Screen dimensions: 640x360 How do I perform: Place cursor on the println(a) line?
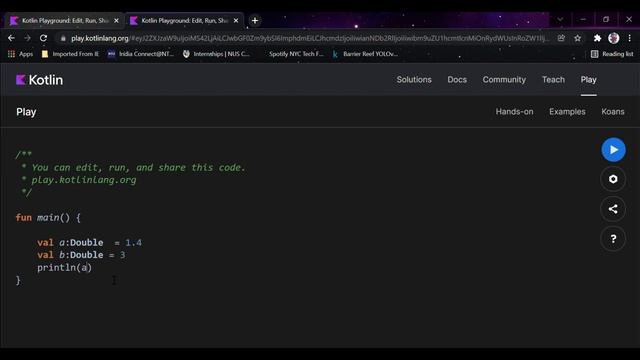click(x=64, y=268)
